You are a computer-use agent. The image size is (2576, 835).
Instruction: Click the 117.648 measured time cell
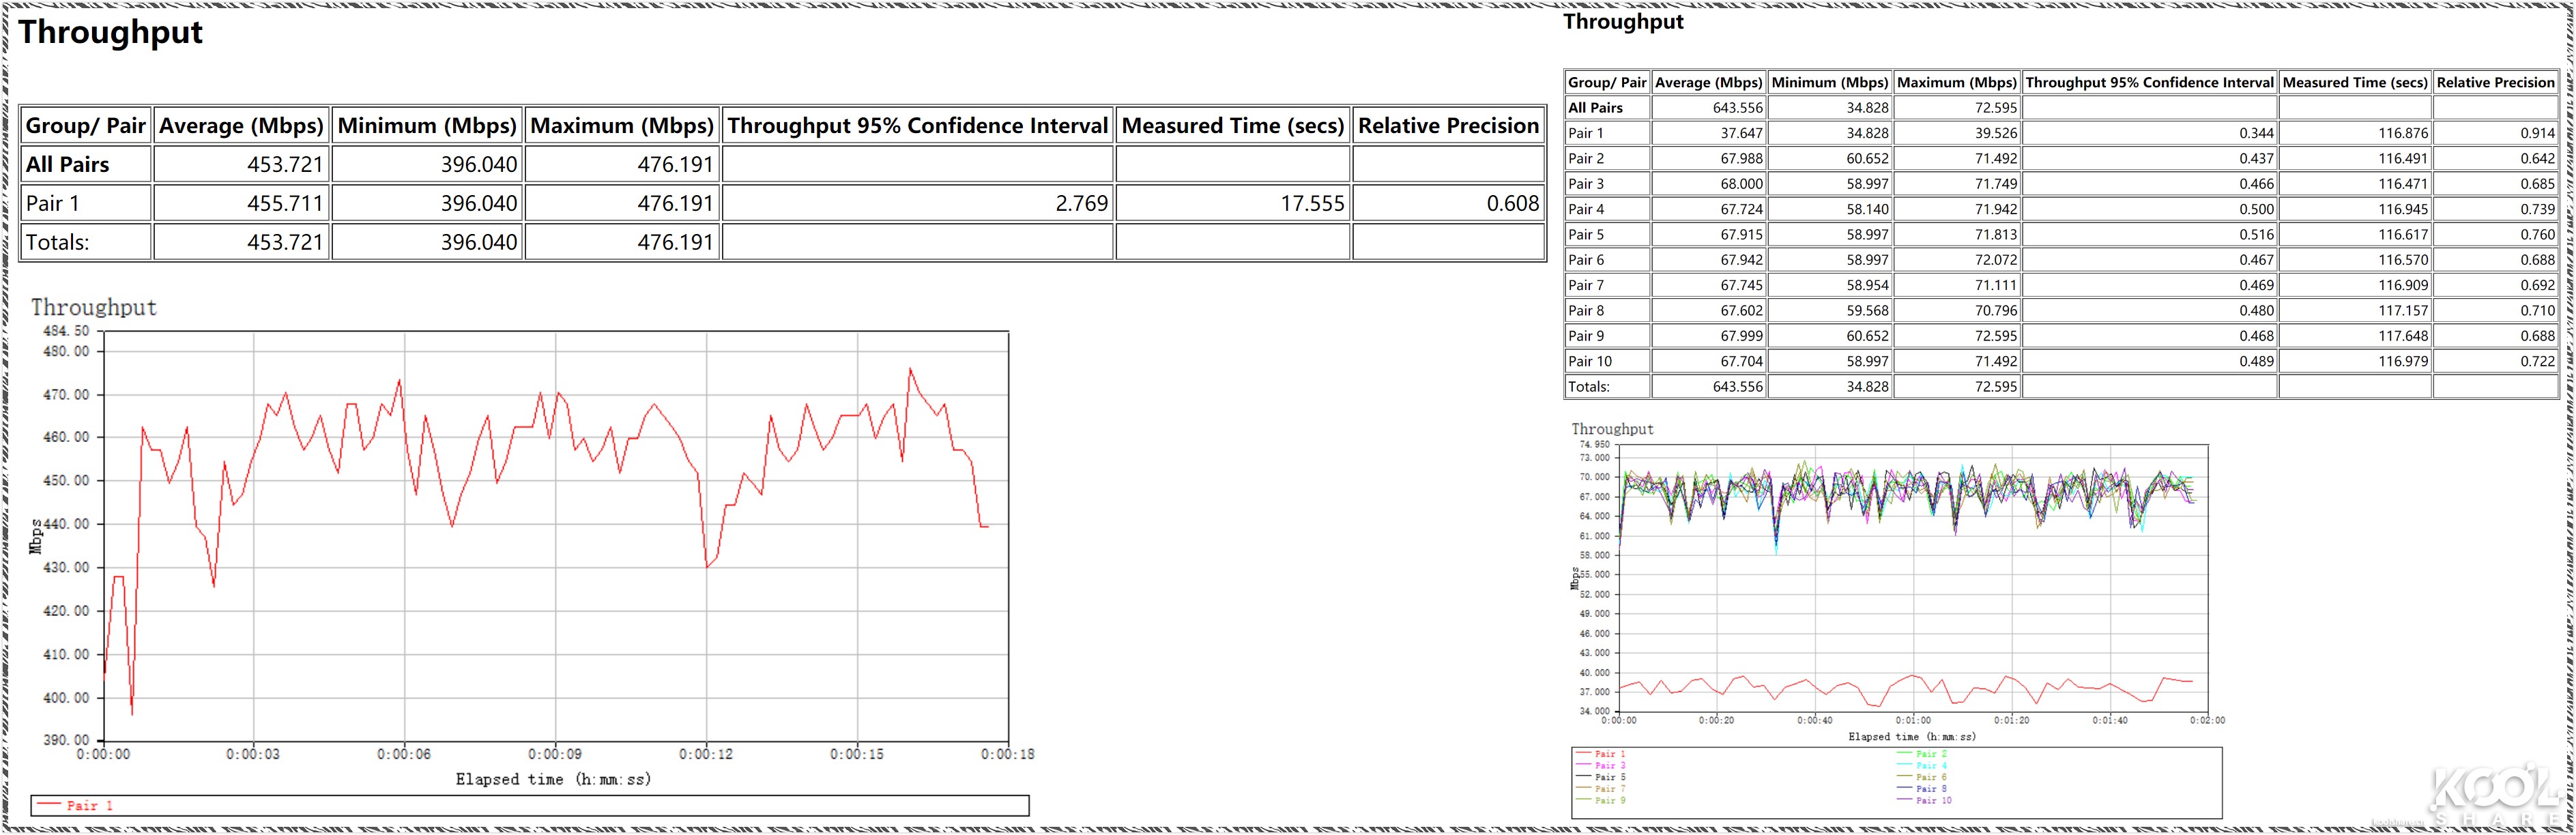pyautogui.click(x=2402, y=336)
